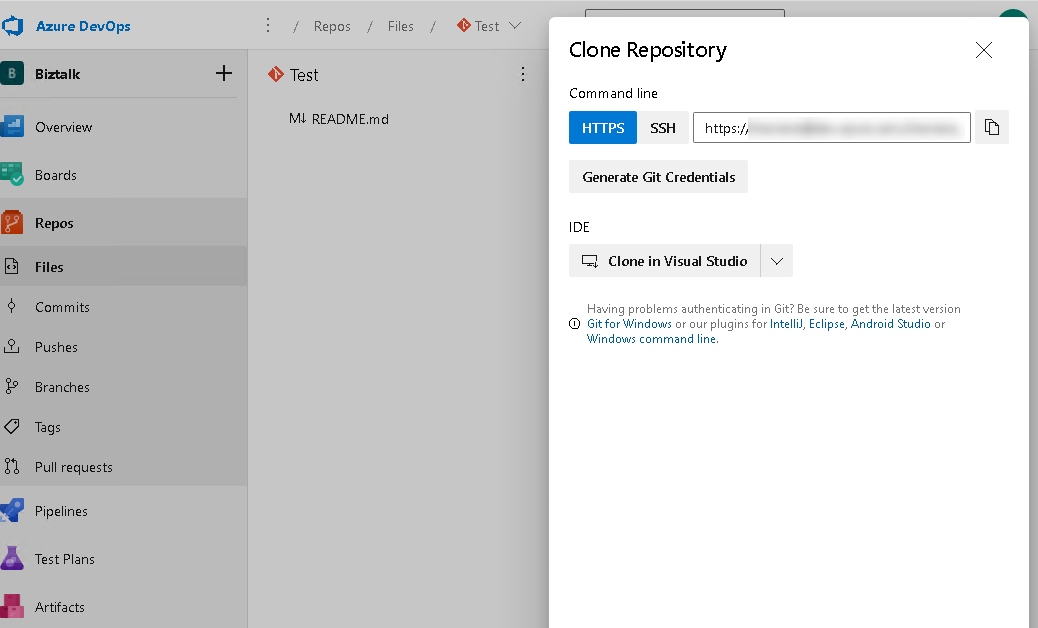Expand the Clone in IDE dropdown arrow
Image resolution: width=1038 pixels, height=628 pixels.
point(777,261)
